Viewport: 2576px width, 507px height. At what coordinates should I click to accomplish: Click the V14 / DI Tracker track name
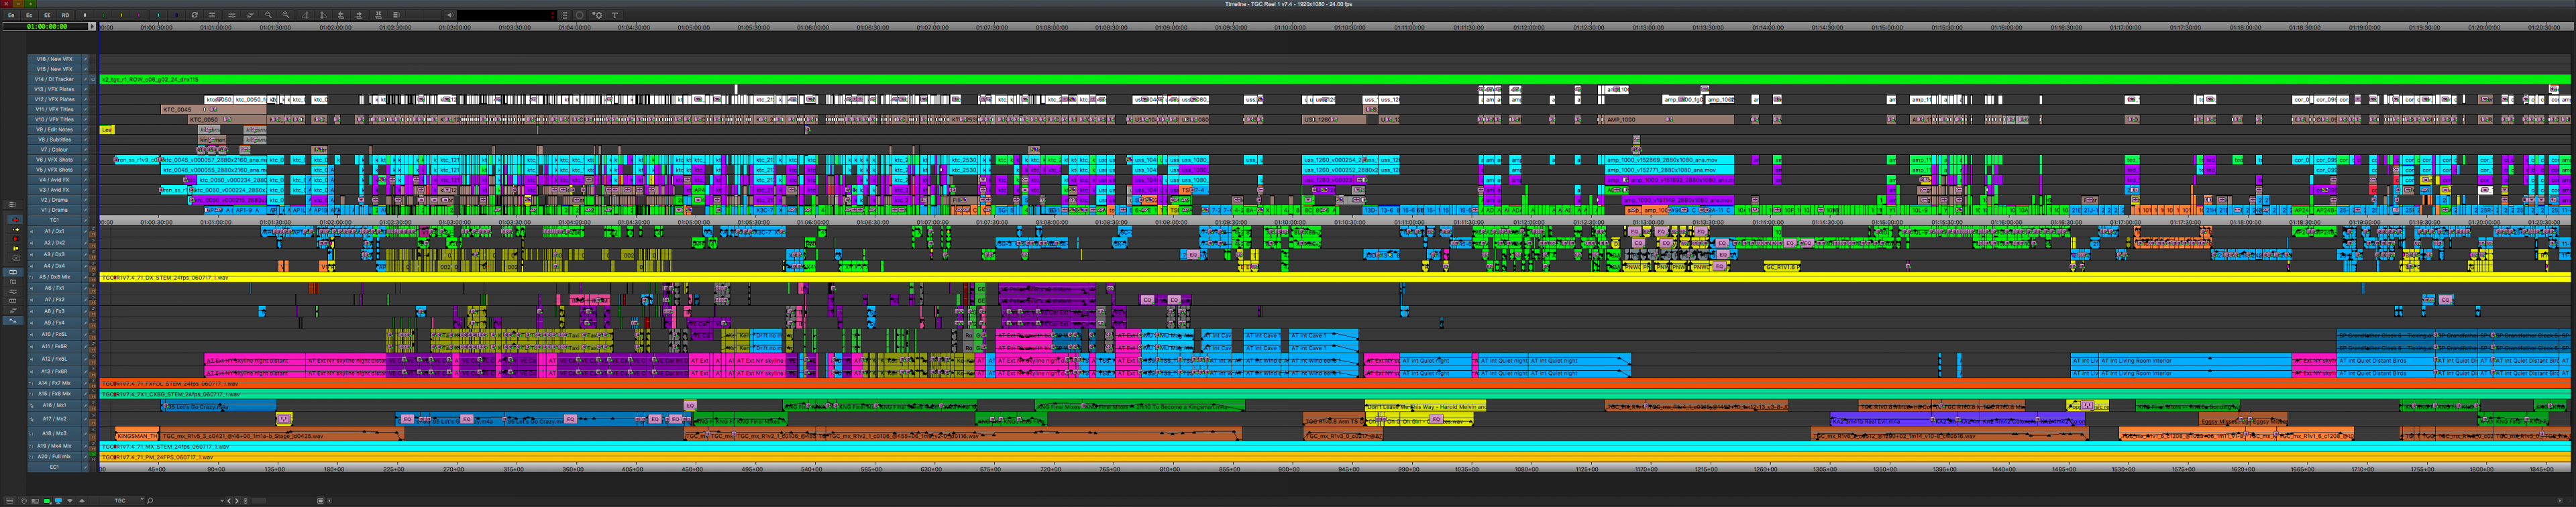[x=54, y=79]
